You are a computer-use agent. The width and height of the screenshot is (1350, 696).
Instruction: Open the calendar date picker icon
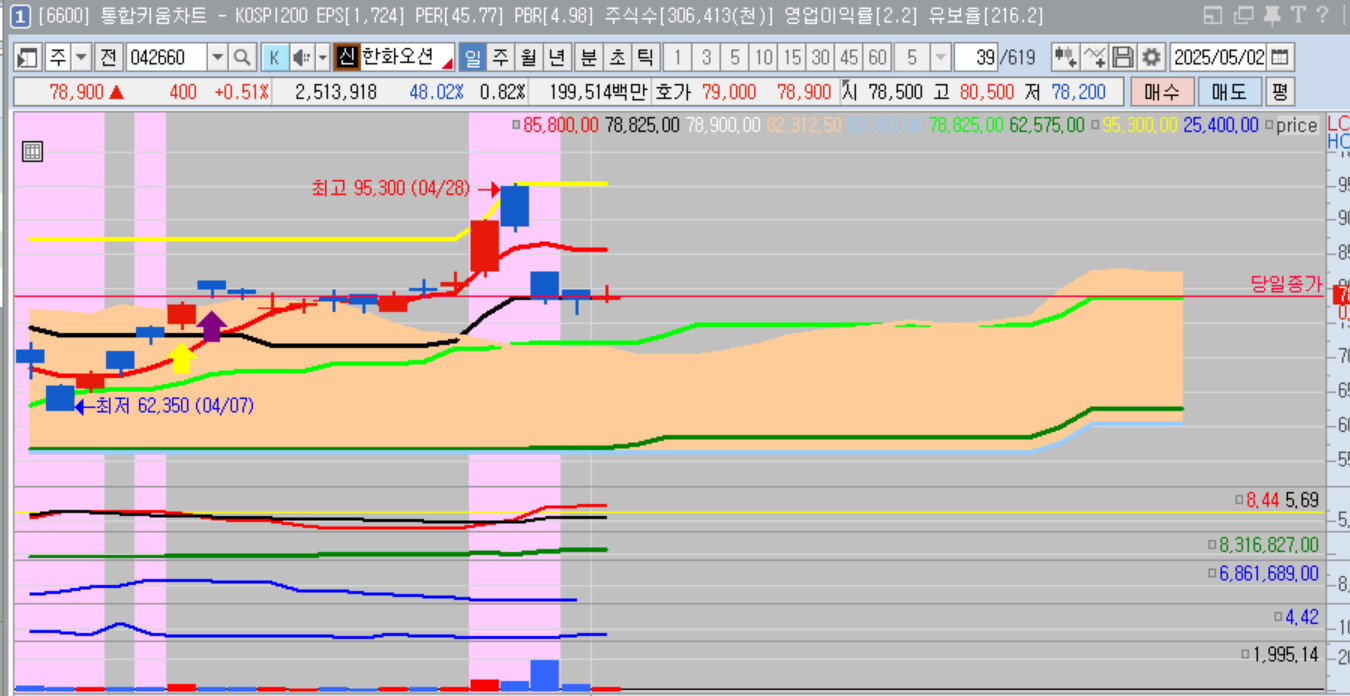tap(1281, 57)
